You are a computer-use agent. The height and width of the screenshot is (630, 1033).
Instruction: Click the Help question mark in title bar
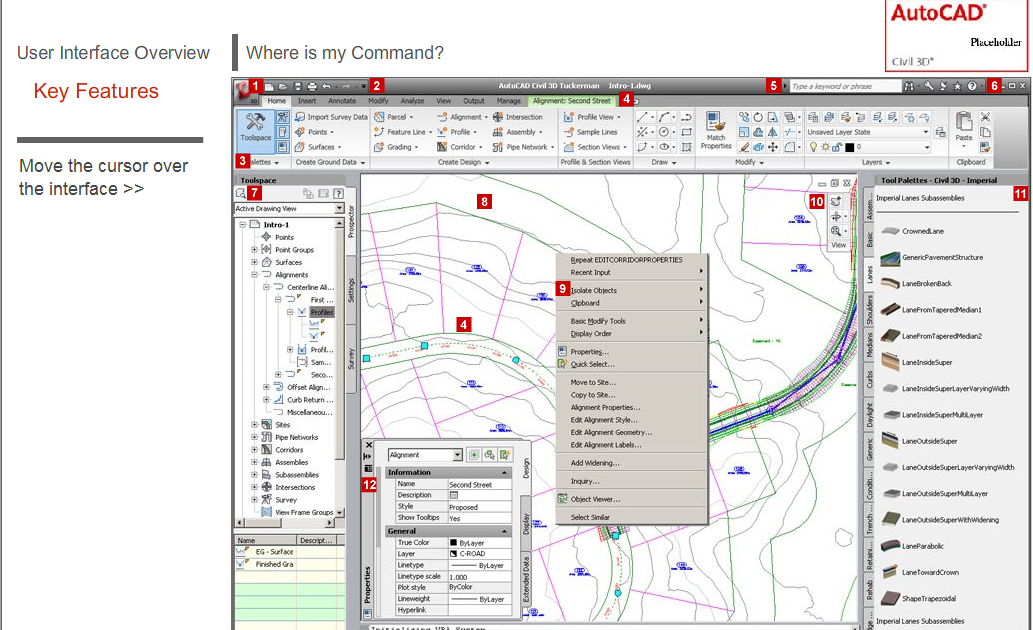pos(972,86)
